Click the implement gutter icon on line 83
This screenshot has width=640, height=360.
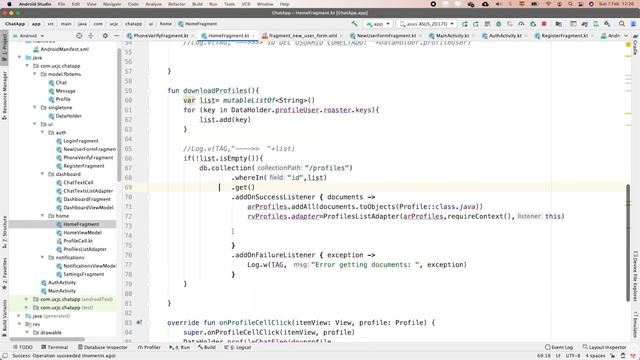139,323
